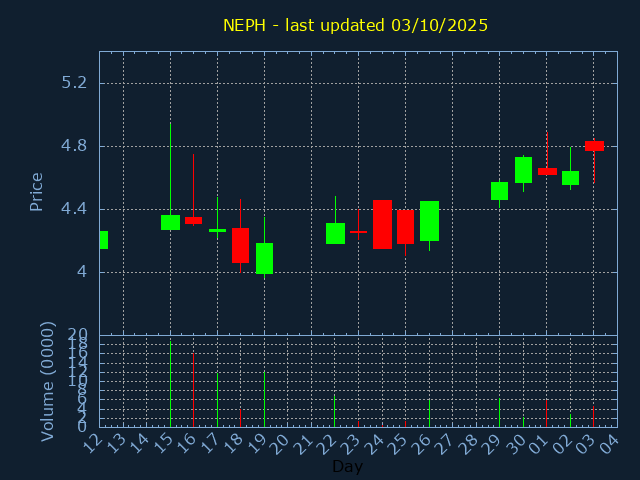
Task: Click the "Volume (0000)" axis title
Action: point(47,381)
